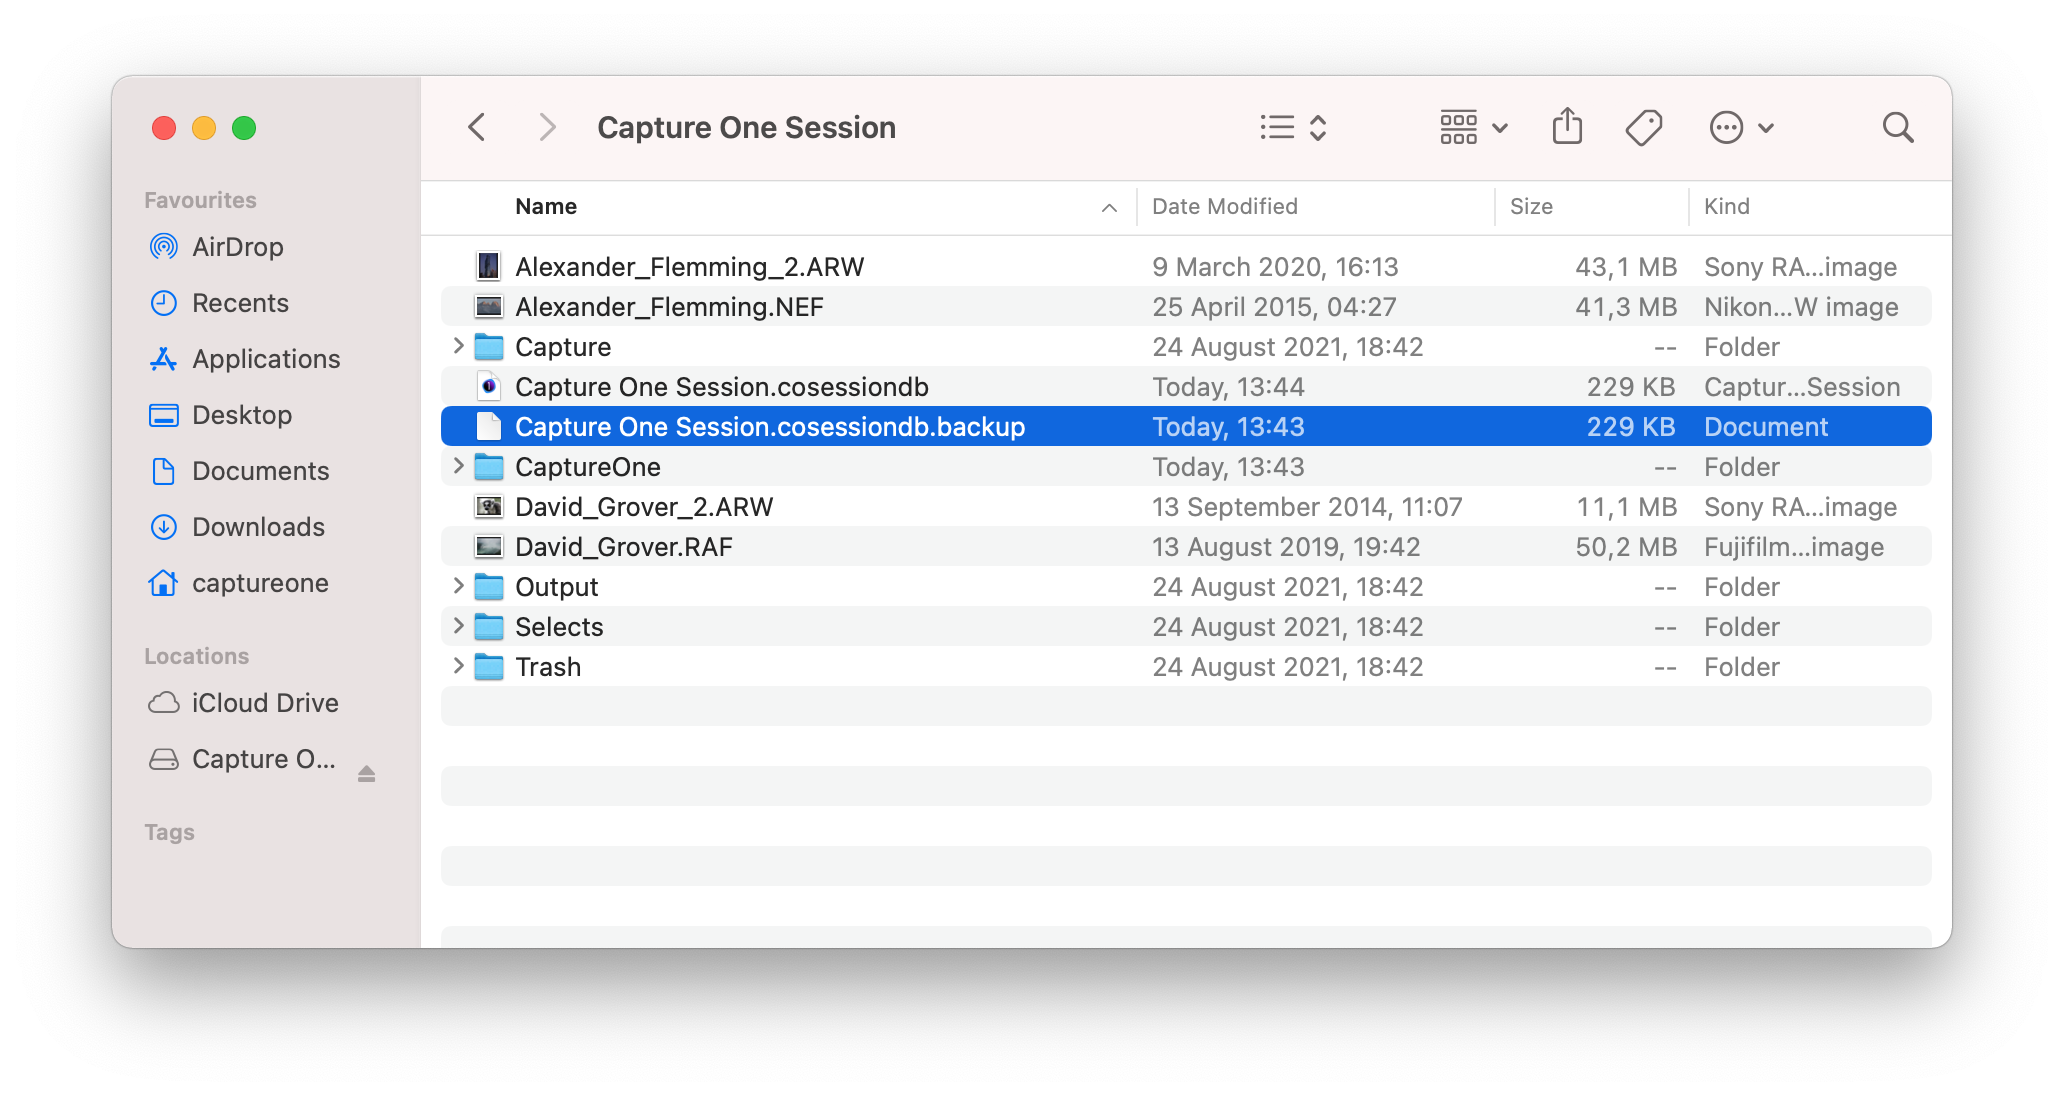Image resolution: width=2064 pixels, height=1096 pixels.
Task: Select the David_Grover.RAF file thumbnail
Action: [x=488, y=547]
